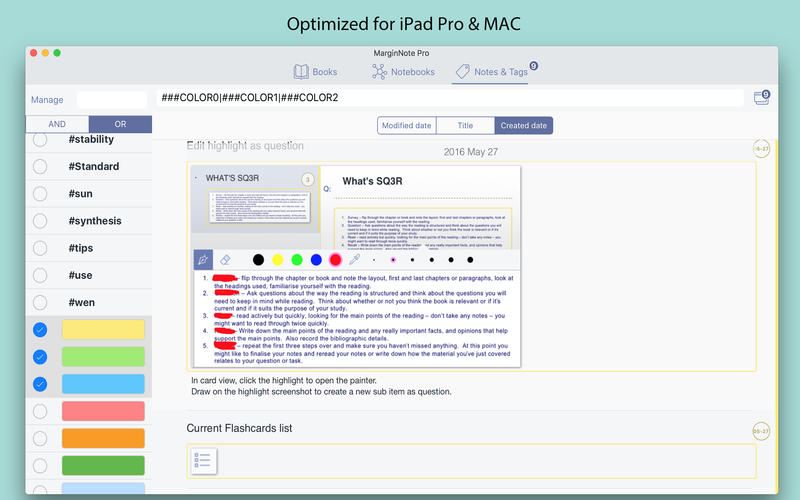This screenshot has height=500, width=800.
Task: Uncheck the blue color filter
Action: pyautogui.click(x=40, y=384)
